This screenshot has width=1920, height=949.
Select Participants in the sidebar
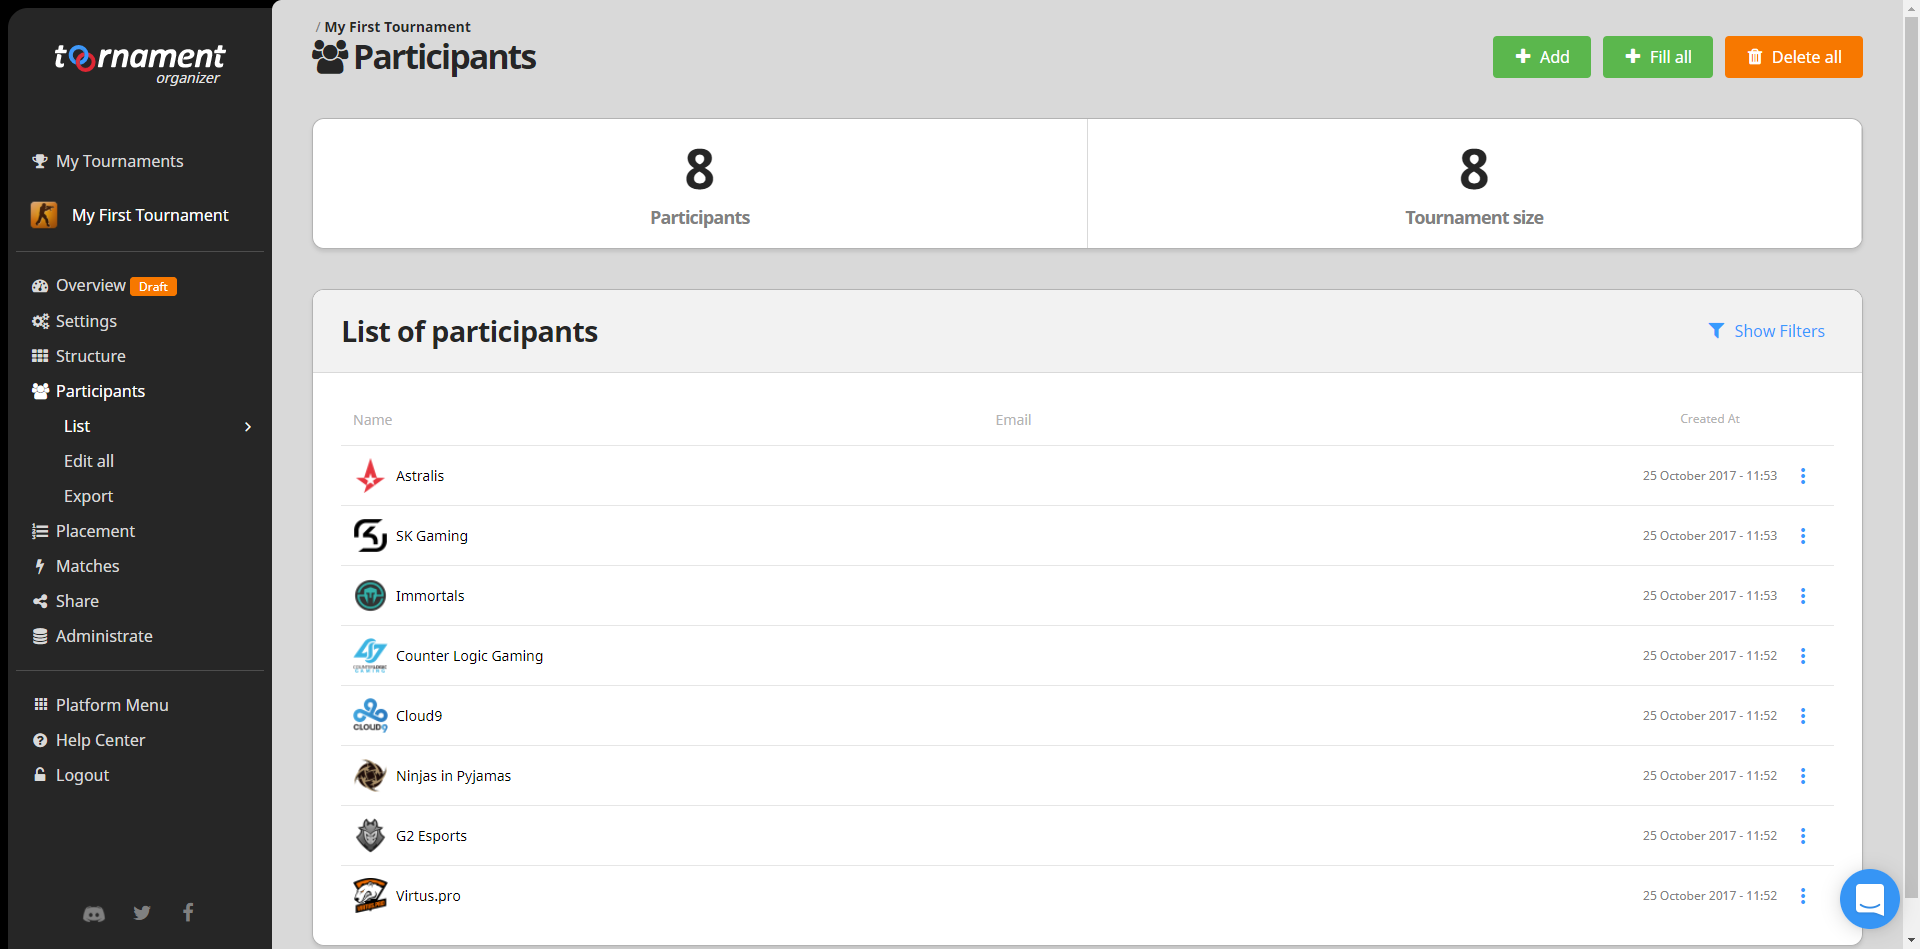tap(100, 391)
